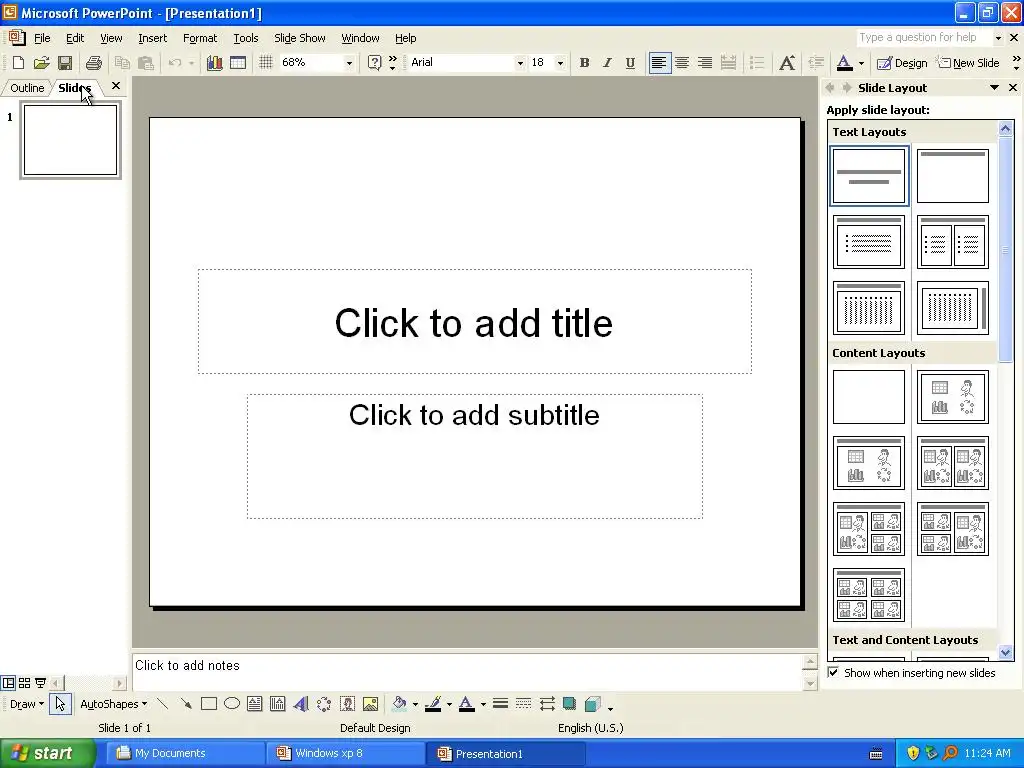Print the presentation using the printer icon
Image resolution: width=1024 pixels, height=768 pixels.
click(x=94, y=63)
